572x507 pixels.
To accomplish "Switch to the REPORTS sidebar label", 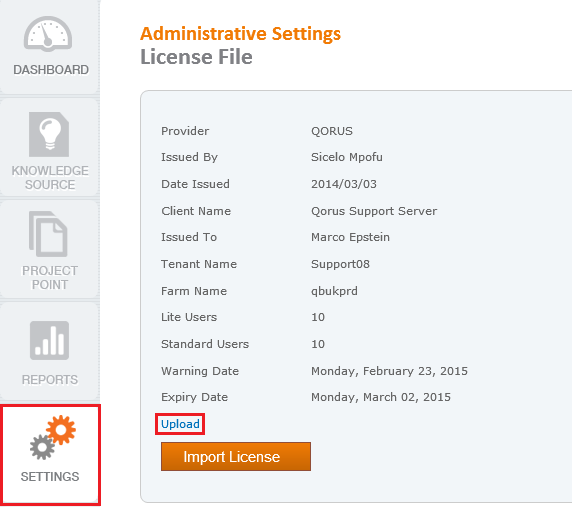I will click(x=50, y=380).
